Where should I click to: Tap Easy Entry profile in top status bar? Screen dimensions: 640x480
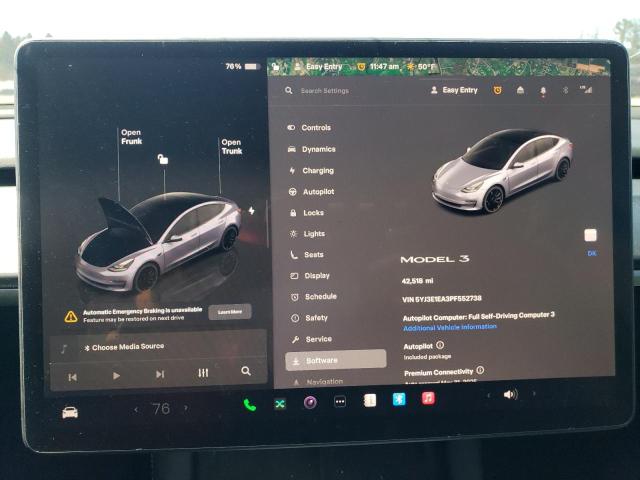coord(318,67)
